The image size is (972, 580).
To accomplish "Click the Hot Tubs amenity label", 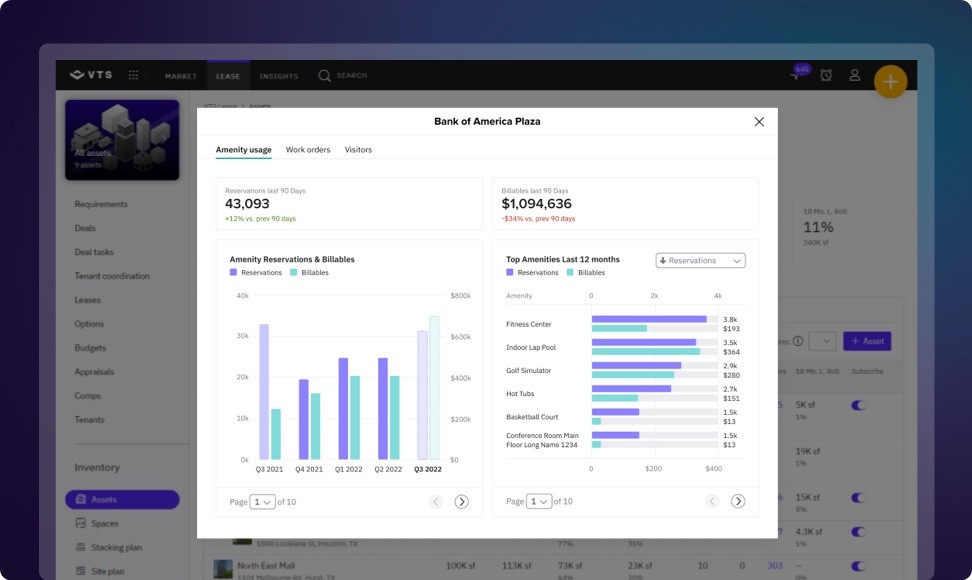I will (x=520, y=394).
